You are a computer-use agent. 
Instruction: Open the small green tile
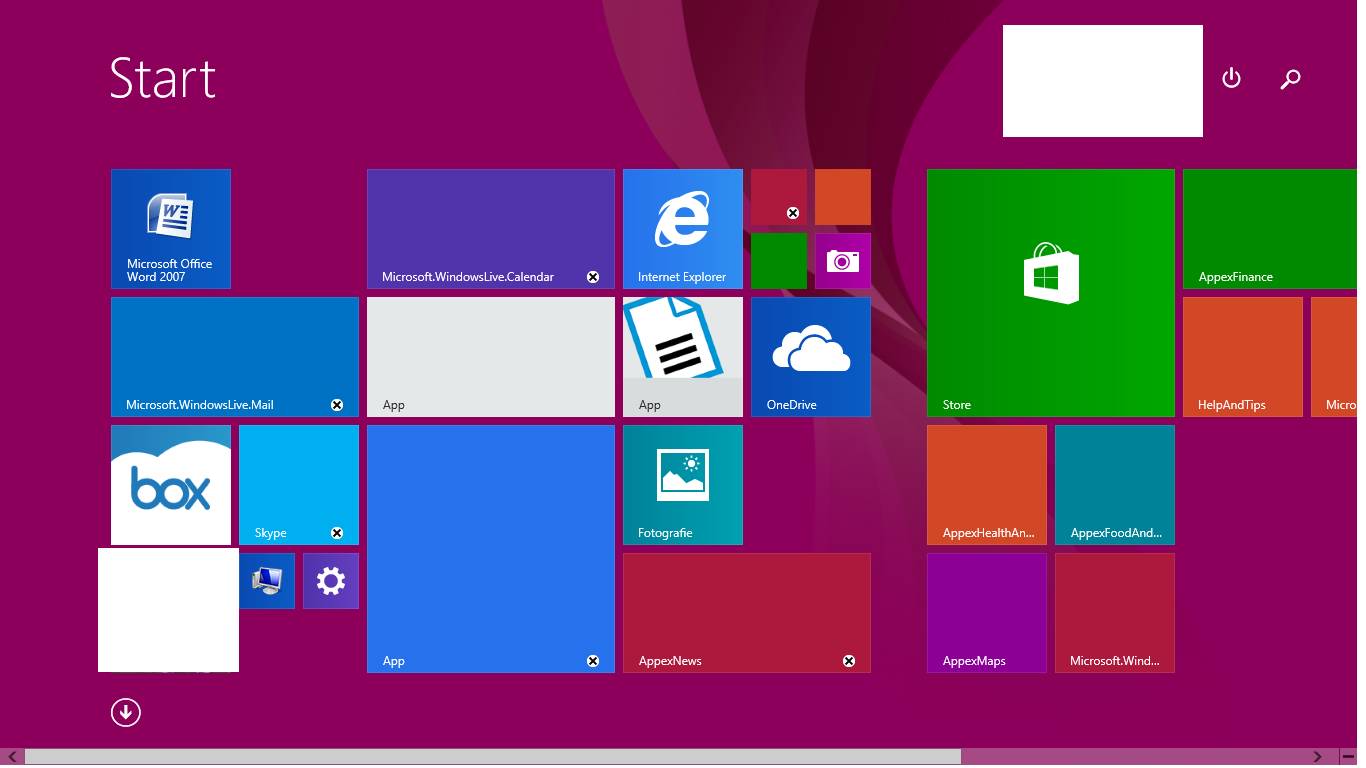[779, 261]
